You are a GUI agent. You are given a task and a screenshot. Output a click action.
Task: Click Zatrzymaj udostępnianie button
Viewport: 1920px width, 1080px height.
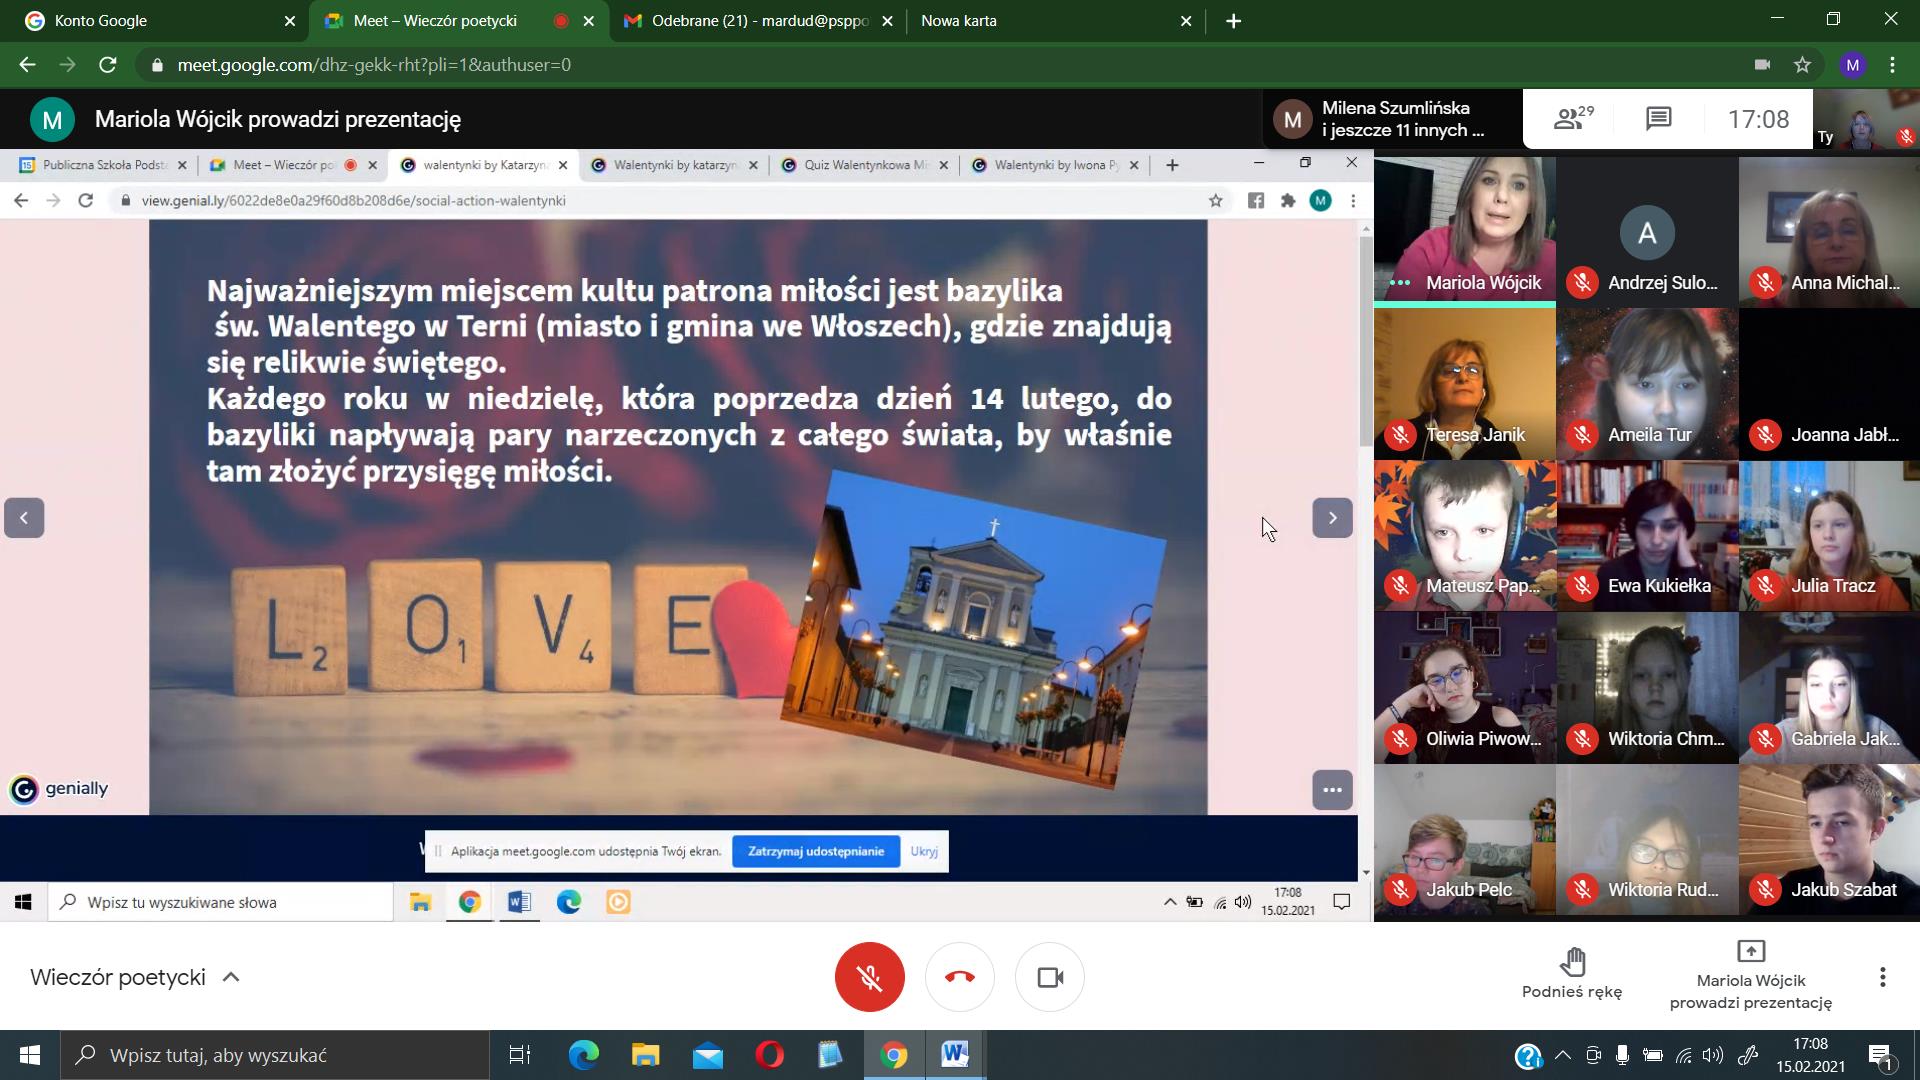[x=815, y=851]
